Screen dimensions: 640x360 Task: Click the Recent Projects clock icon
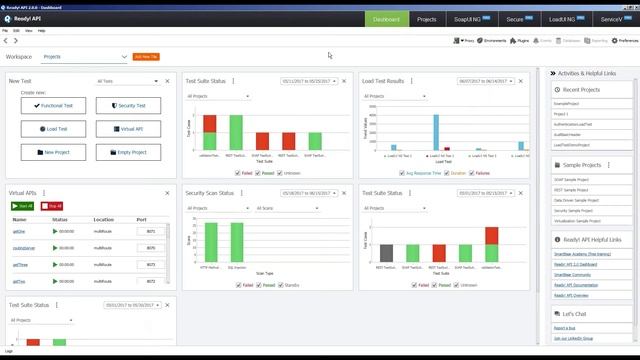click(557, 89)
